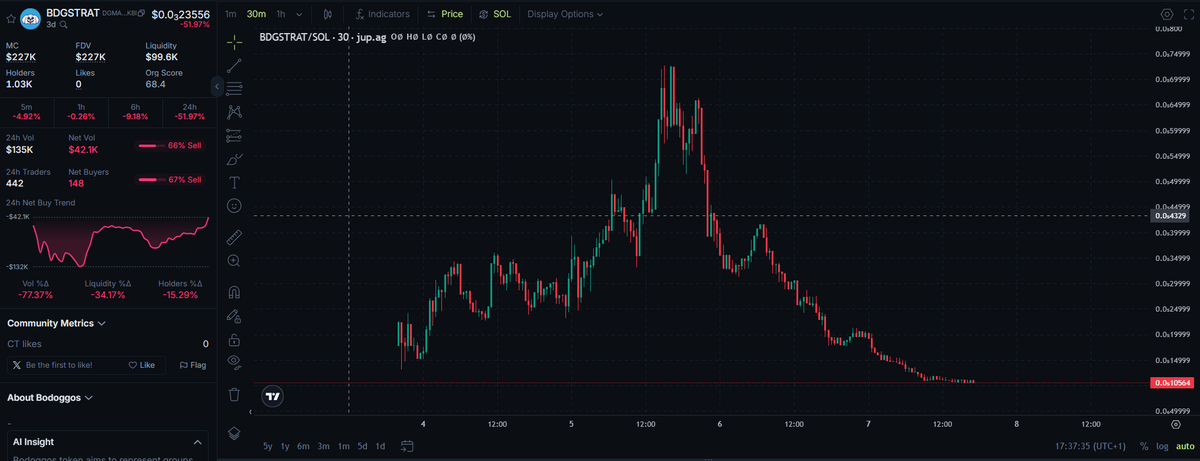Click the TradingView logo badge

point(272,397)
